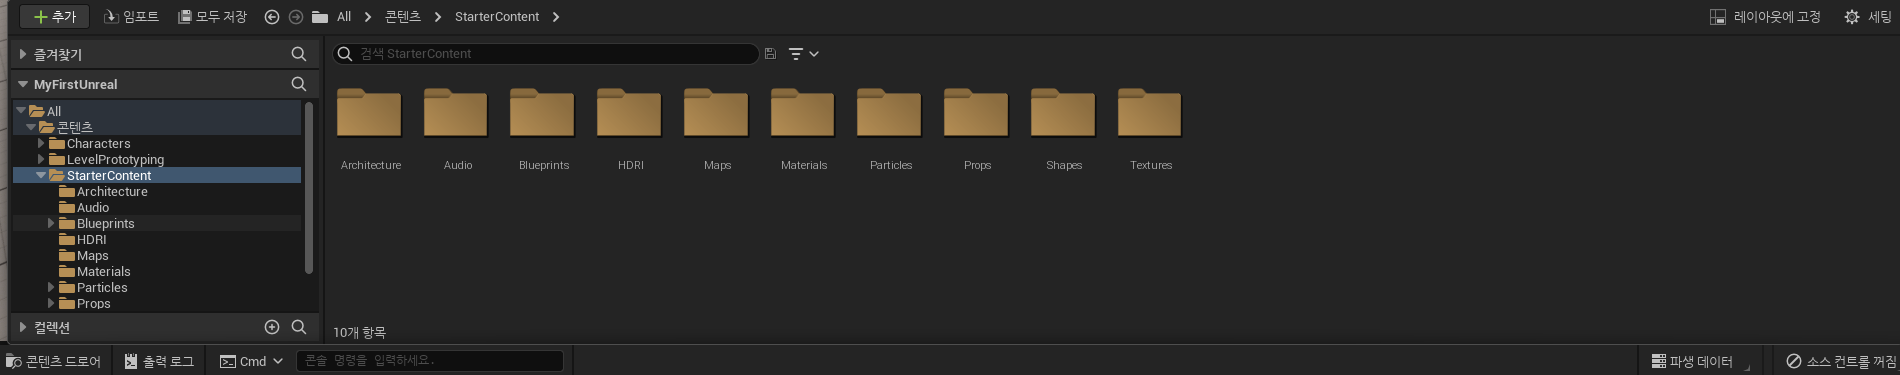Click the navigate forward arrow icon
Viewport: 1900px width, 375px height.
pyautogui.click(x=296, y=17)
